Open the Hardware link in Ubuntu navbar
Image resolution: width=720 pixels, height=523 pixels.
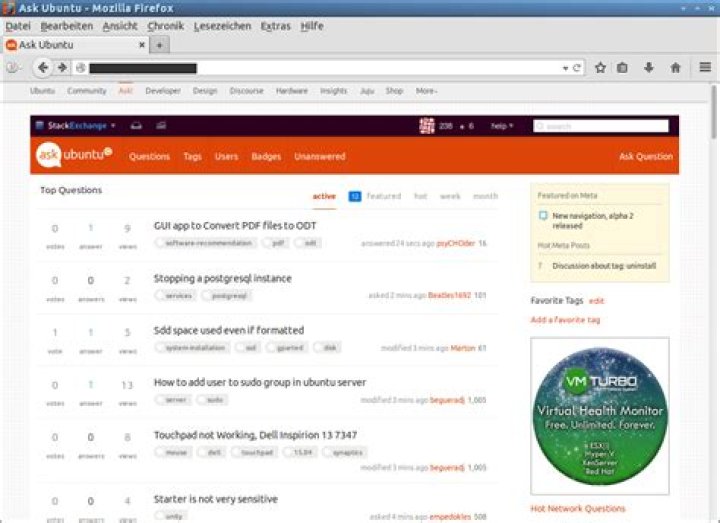click(x=292, y=91)
